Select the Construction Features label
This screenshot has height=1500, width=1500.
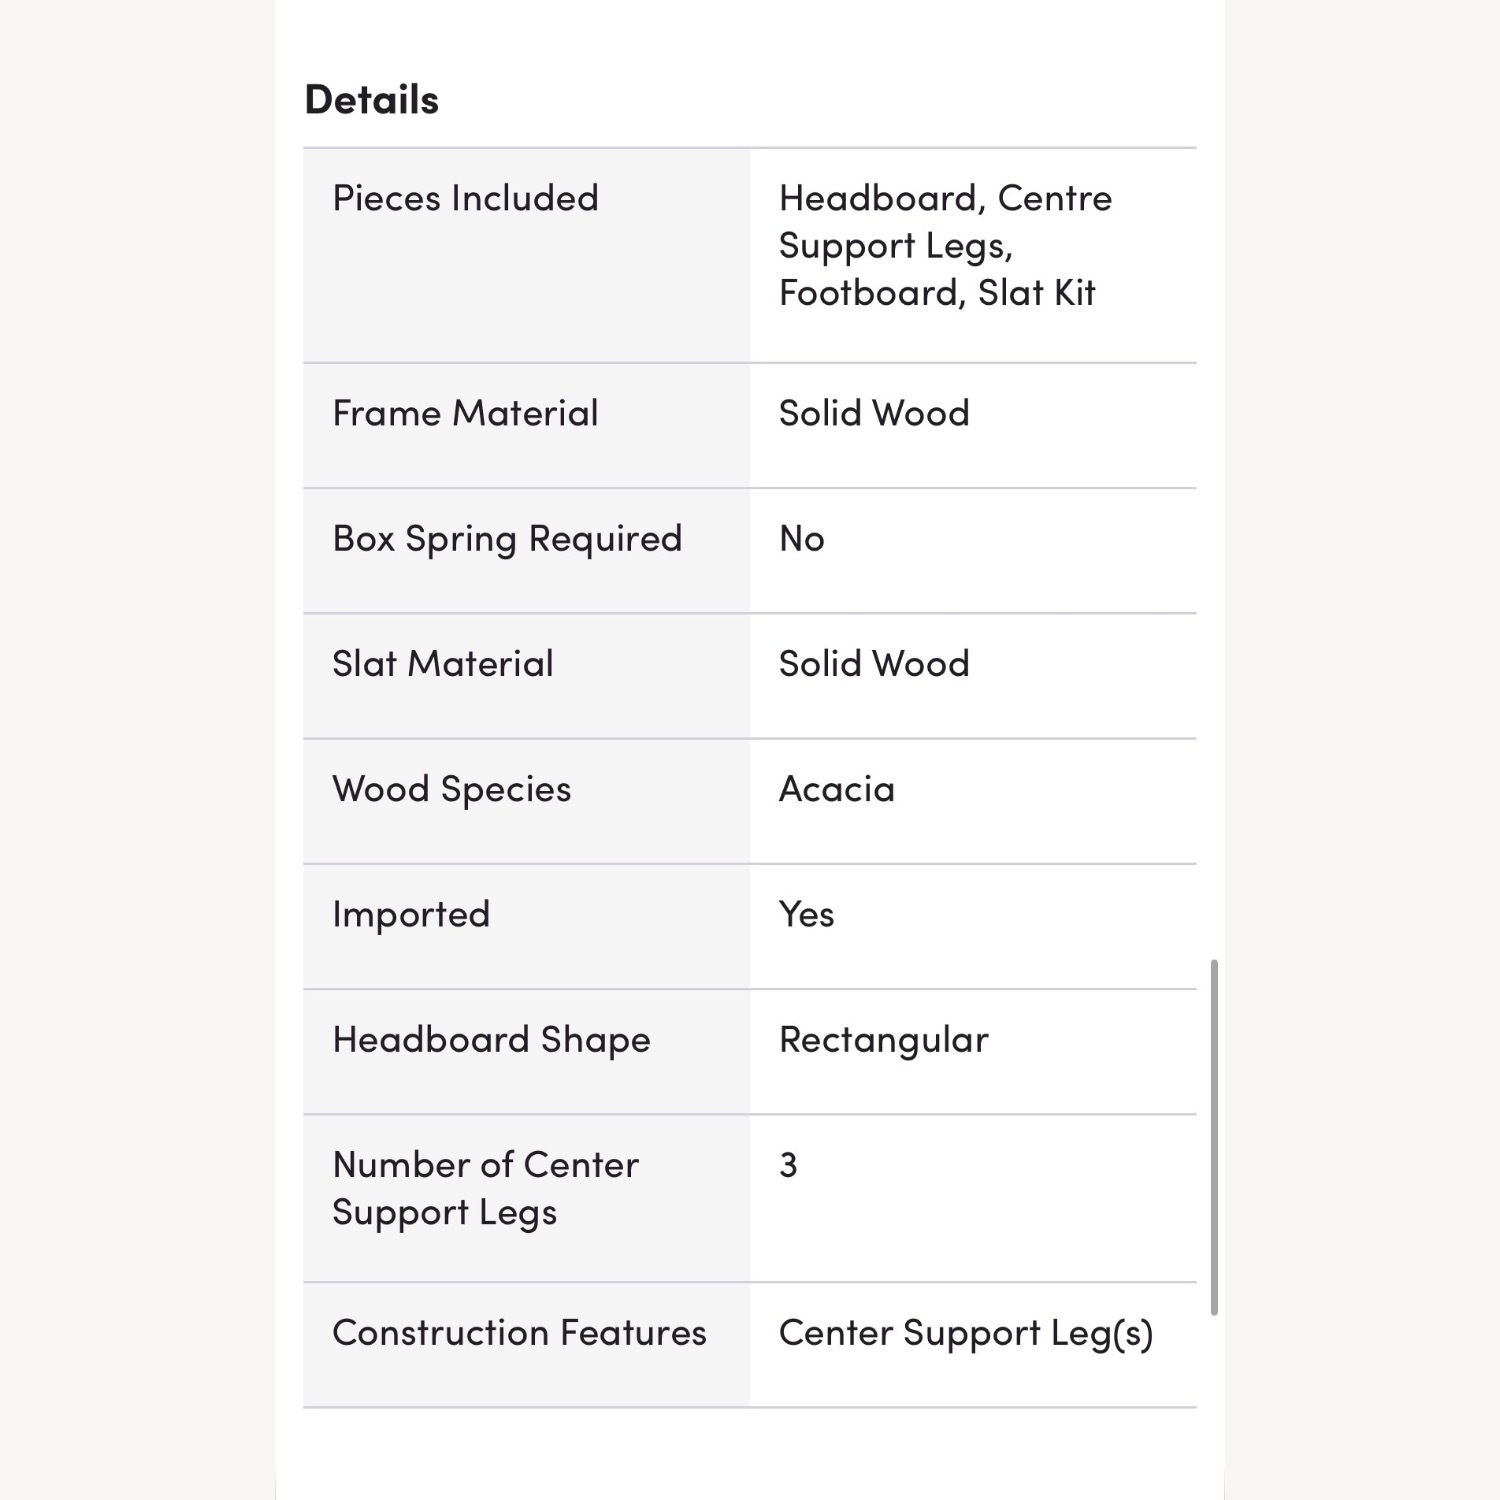pos(519,1333)
